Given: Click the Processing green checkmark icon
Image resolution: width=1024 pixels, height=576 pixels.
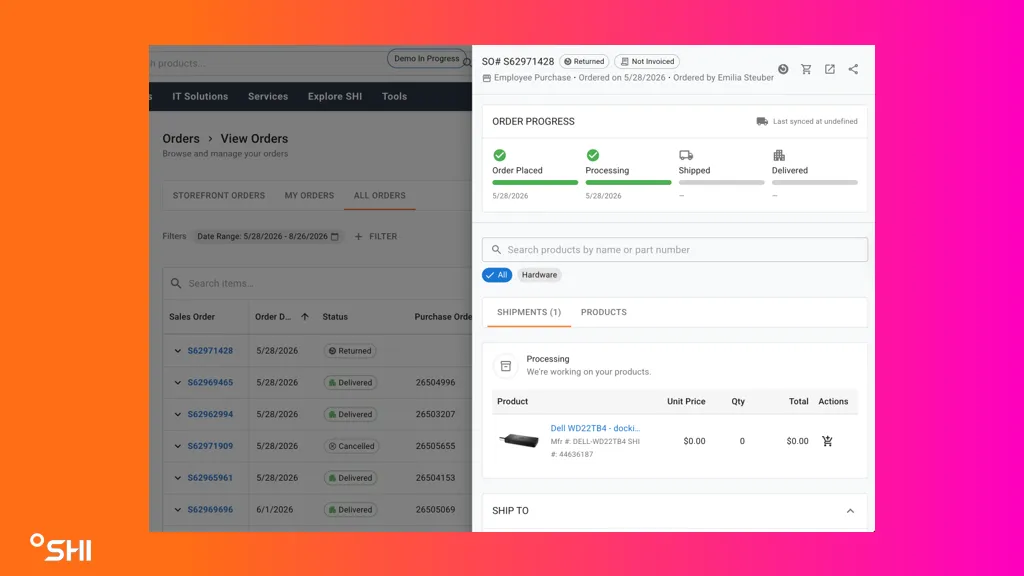Looking at the screenshot, I should pyautogui.click(x=593, y=155).
